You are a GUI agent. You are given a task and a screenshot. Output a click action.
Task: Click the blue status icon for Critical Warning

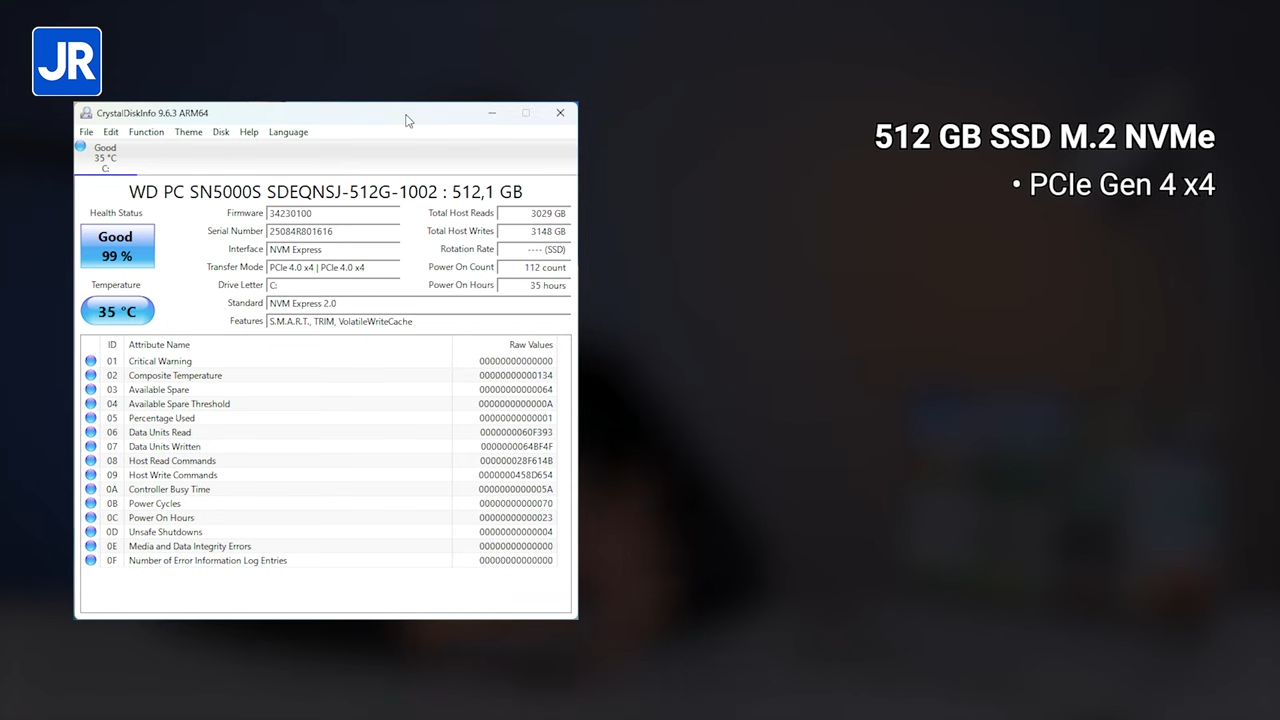91,361
